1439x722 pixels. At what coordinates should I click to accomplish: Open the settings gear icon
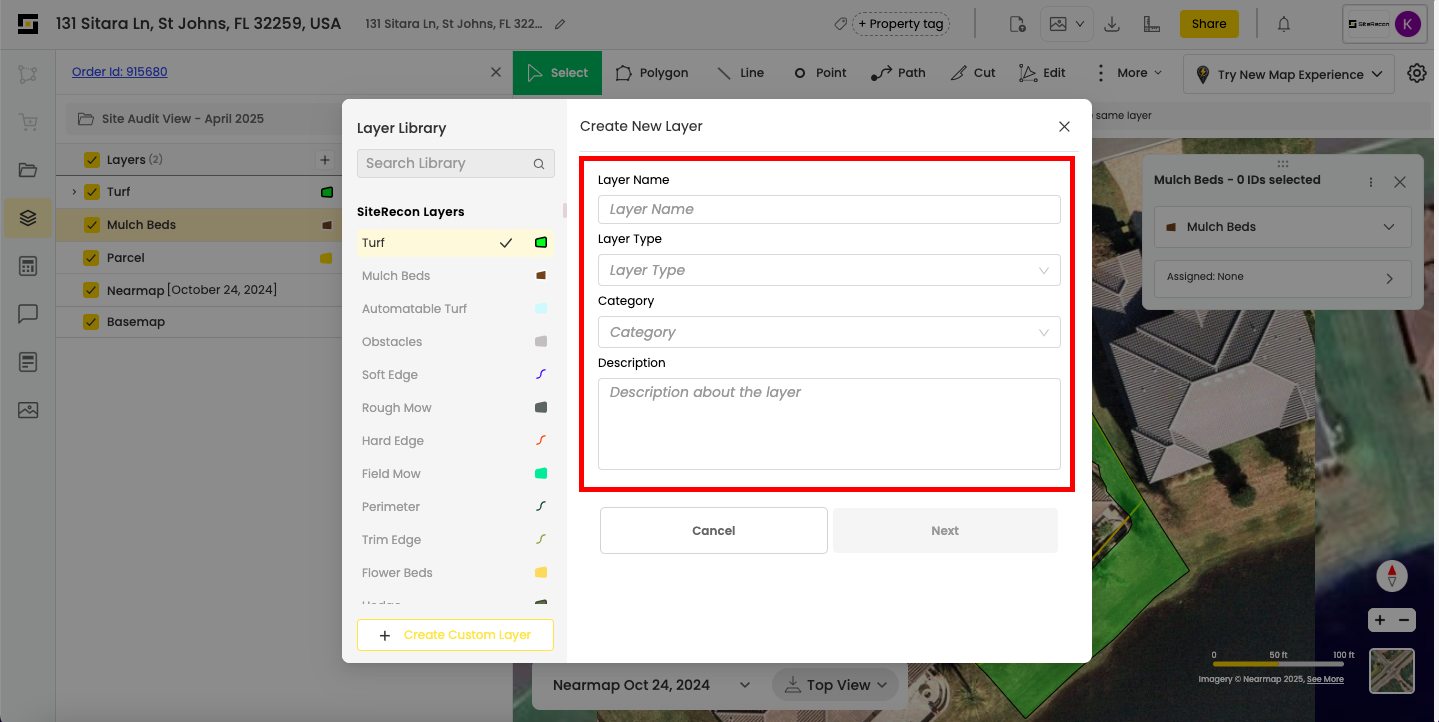pos(1416,73)
